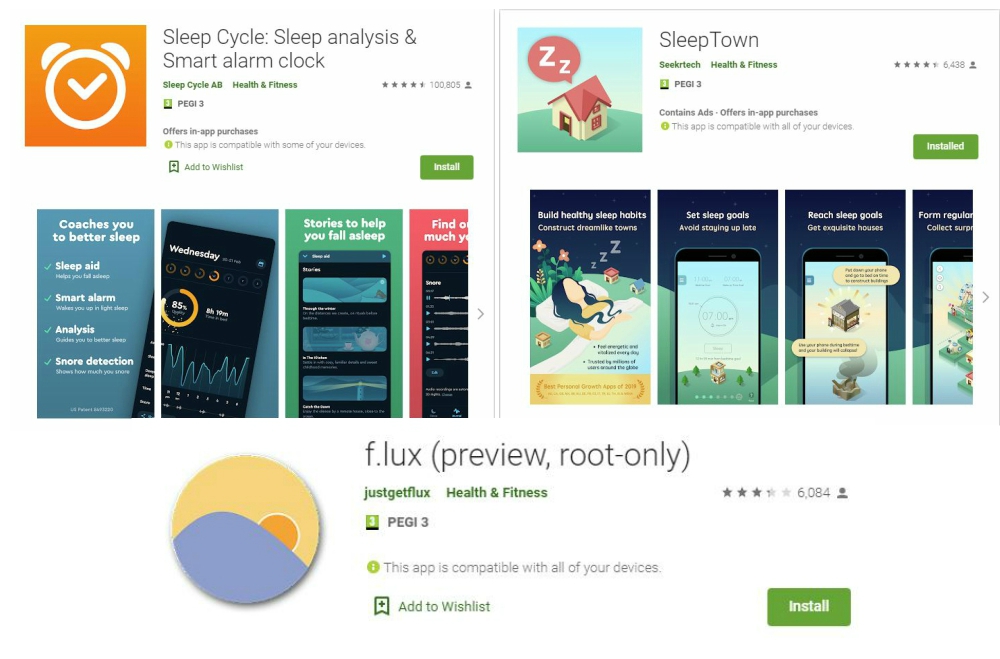Click the Sleep Cycle wishlist bookmark icon
1000x659 pixels.
coord(173,167)
